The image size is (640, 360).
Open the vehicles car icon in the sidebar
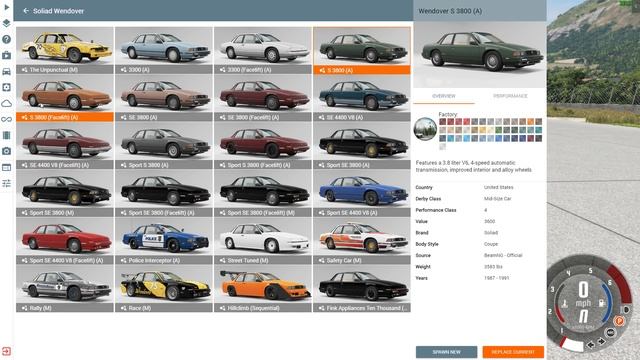[x=7, y=71]
